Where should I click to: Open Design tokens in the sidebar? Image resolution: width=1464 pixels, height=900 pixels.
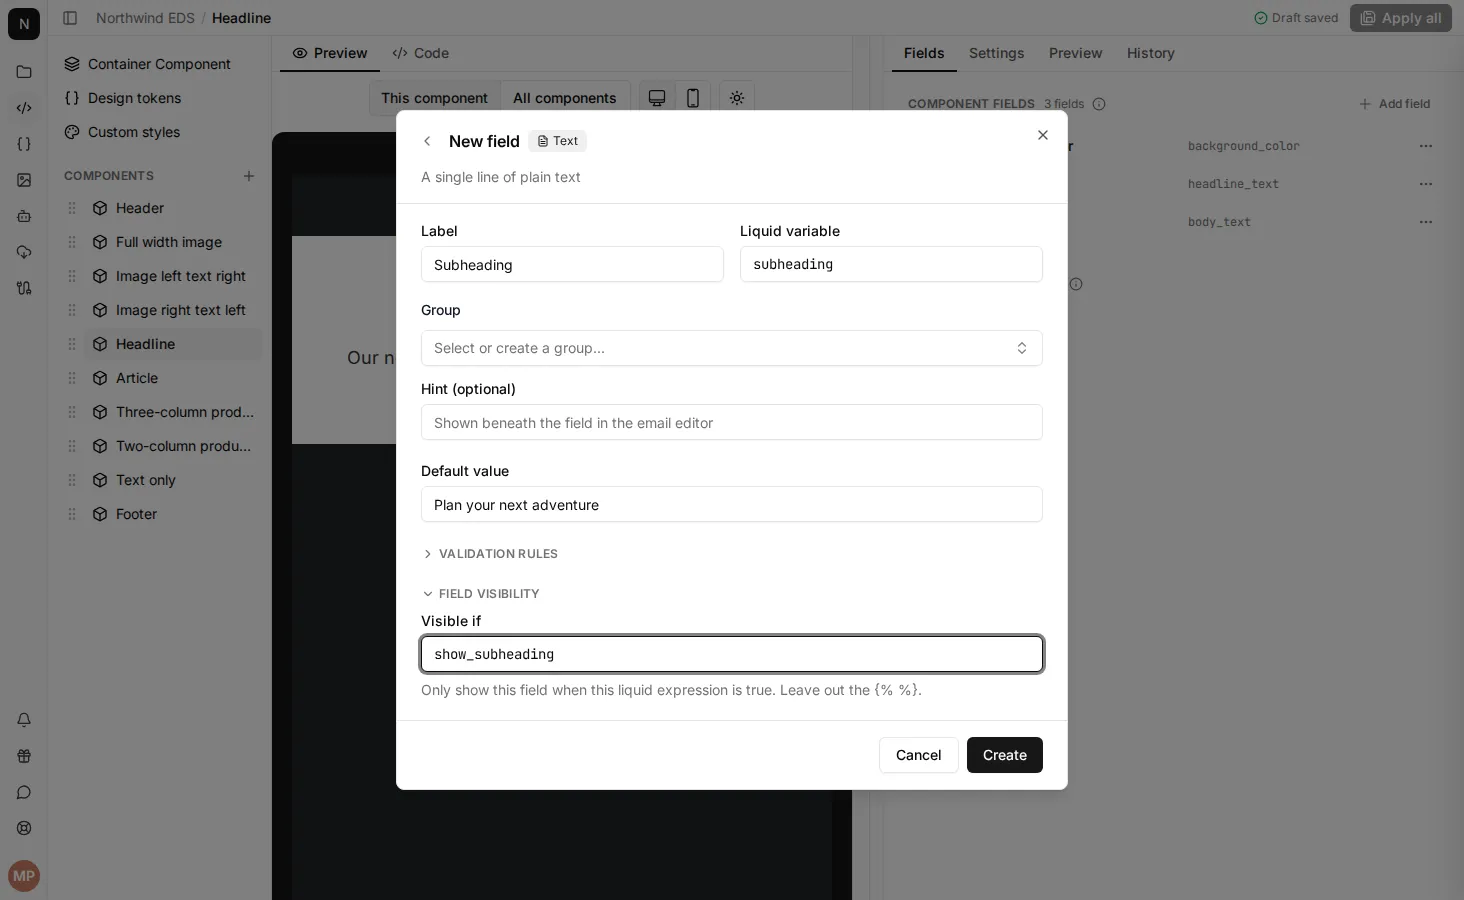pyautogui.click(x=160, y=98)
